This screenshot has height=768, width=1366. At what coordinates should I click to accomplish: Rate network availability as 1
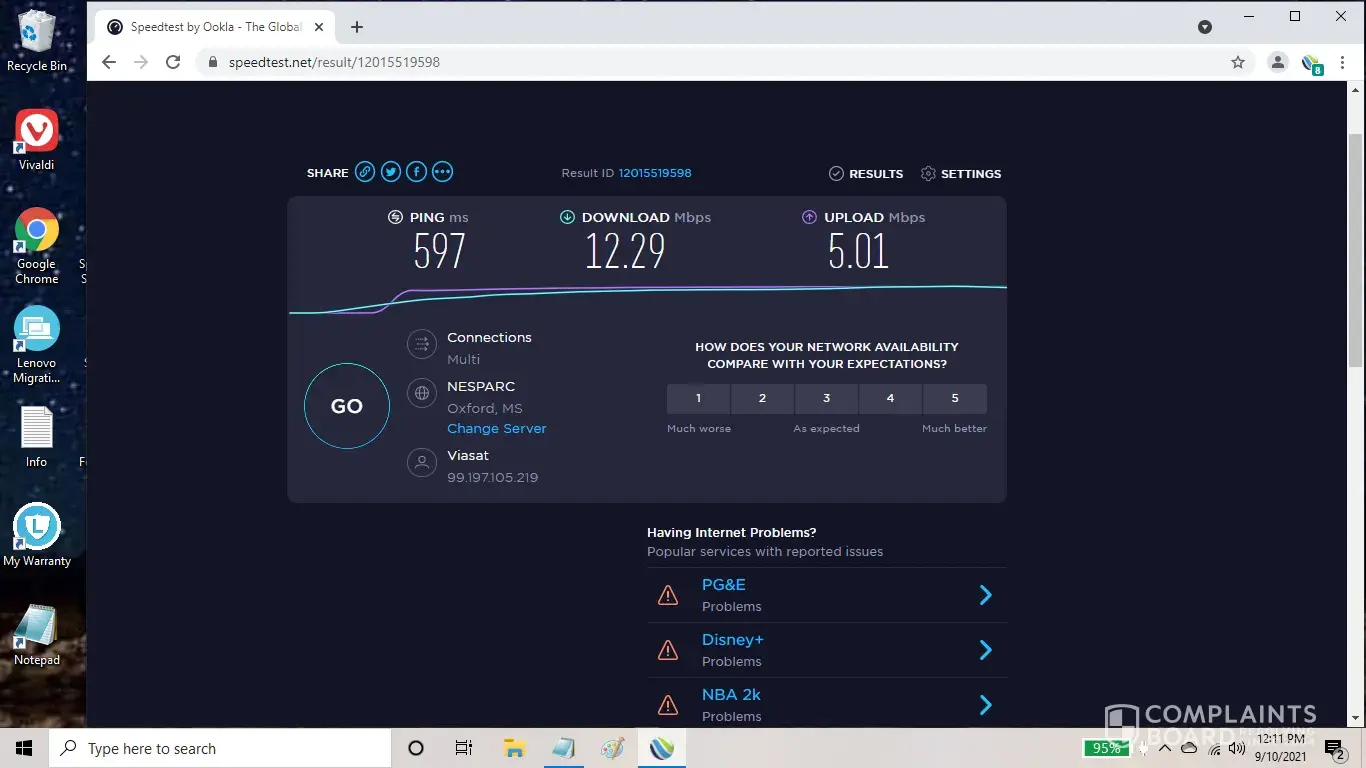[698, 398]
